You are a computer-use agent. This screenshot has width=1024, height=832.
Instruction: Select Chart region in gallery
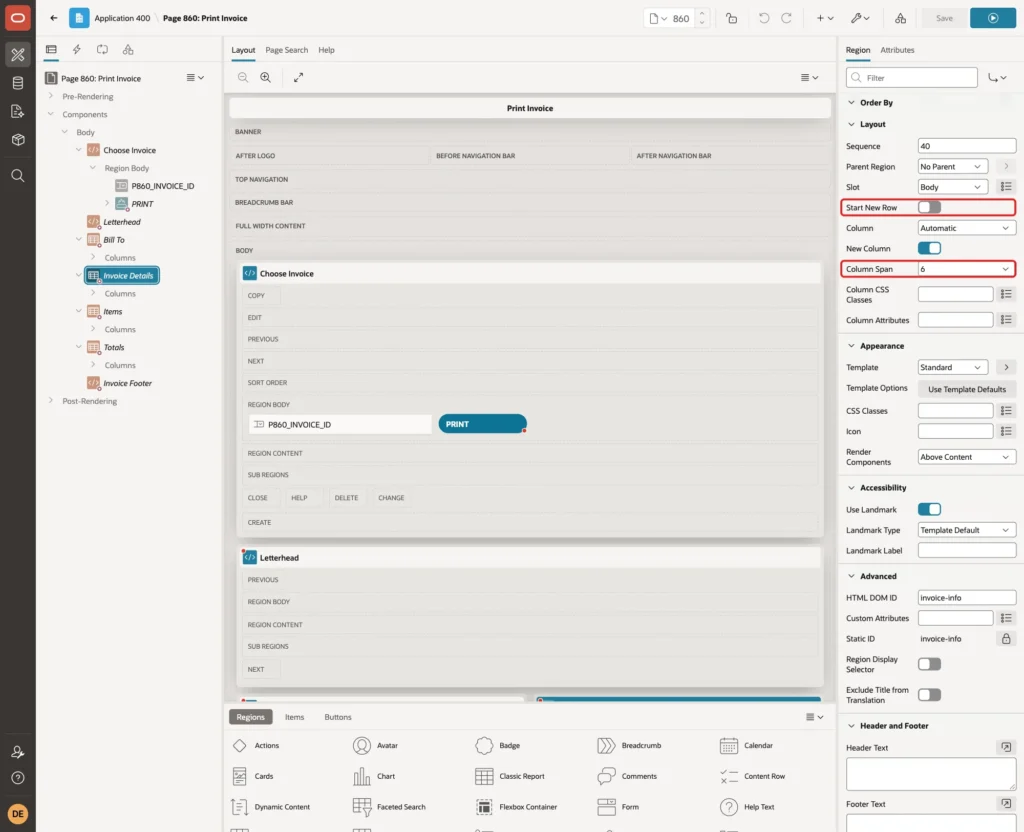click(374, 776)
